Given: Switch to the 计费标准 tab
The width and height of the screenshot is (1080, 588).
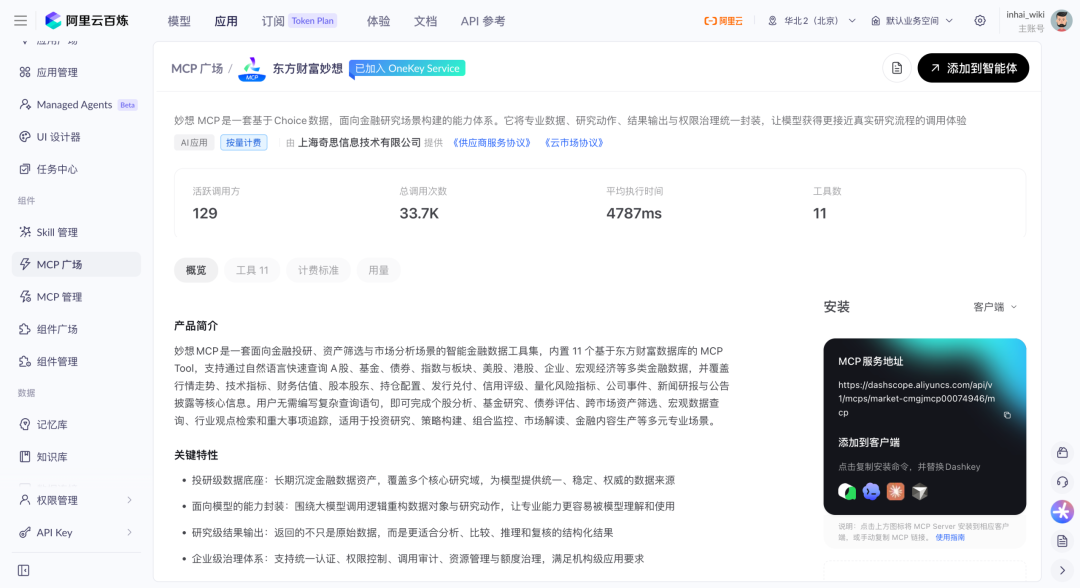Looking at the screenshot, I should click(x=318, y=270).
